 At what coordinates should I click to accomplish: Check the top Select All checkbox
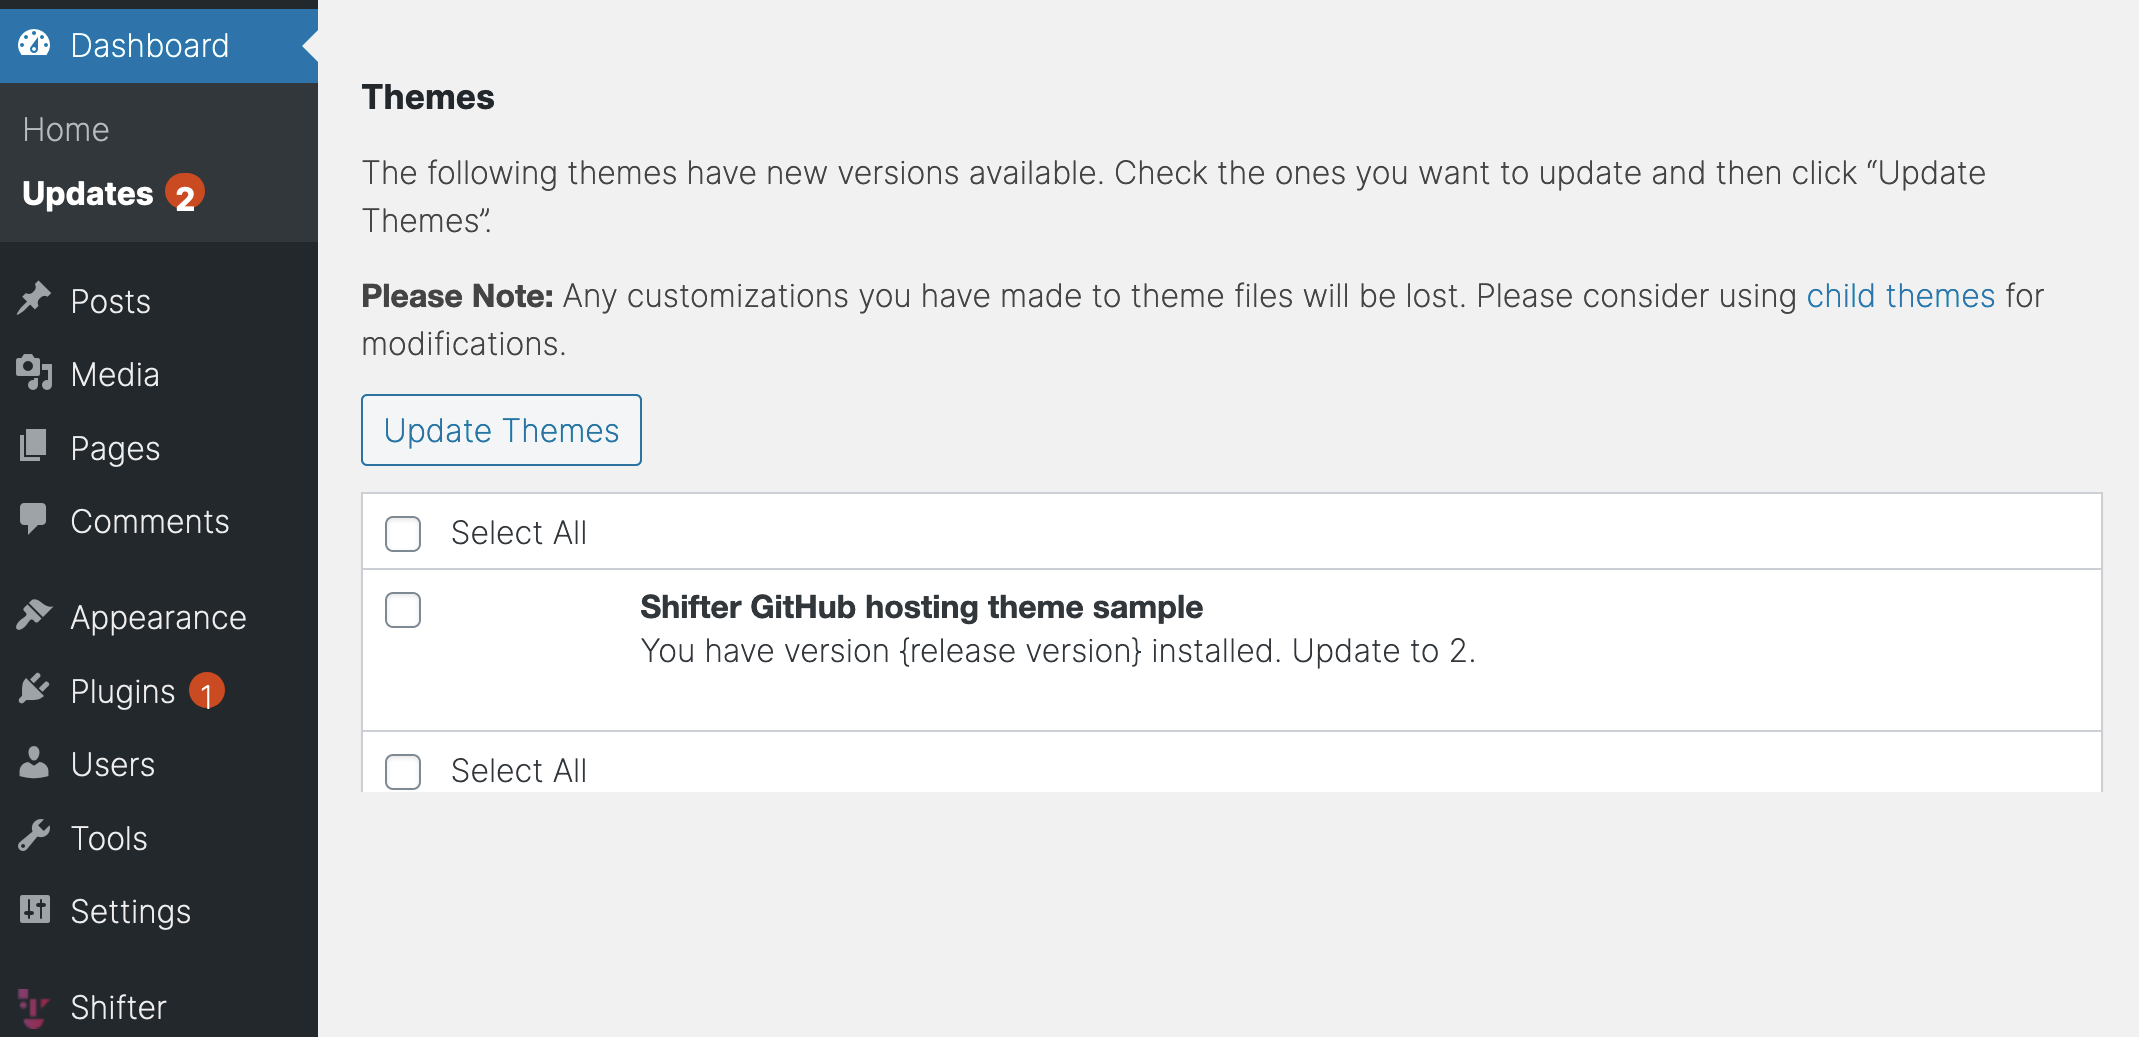click(403, 533)
